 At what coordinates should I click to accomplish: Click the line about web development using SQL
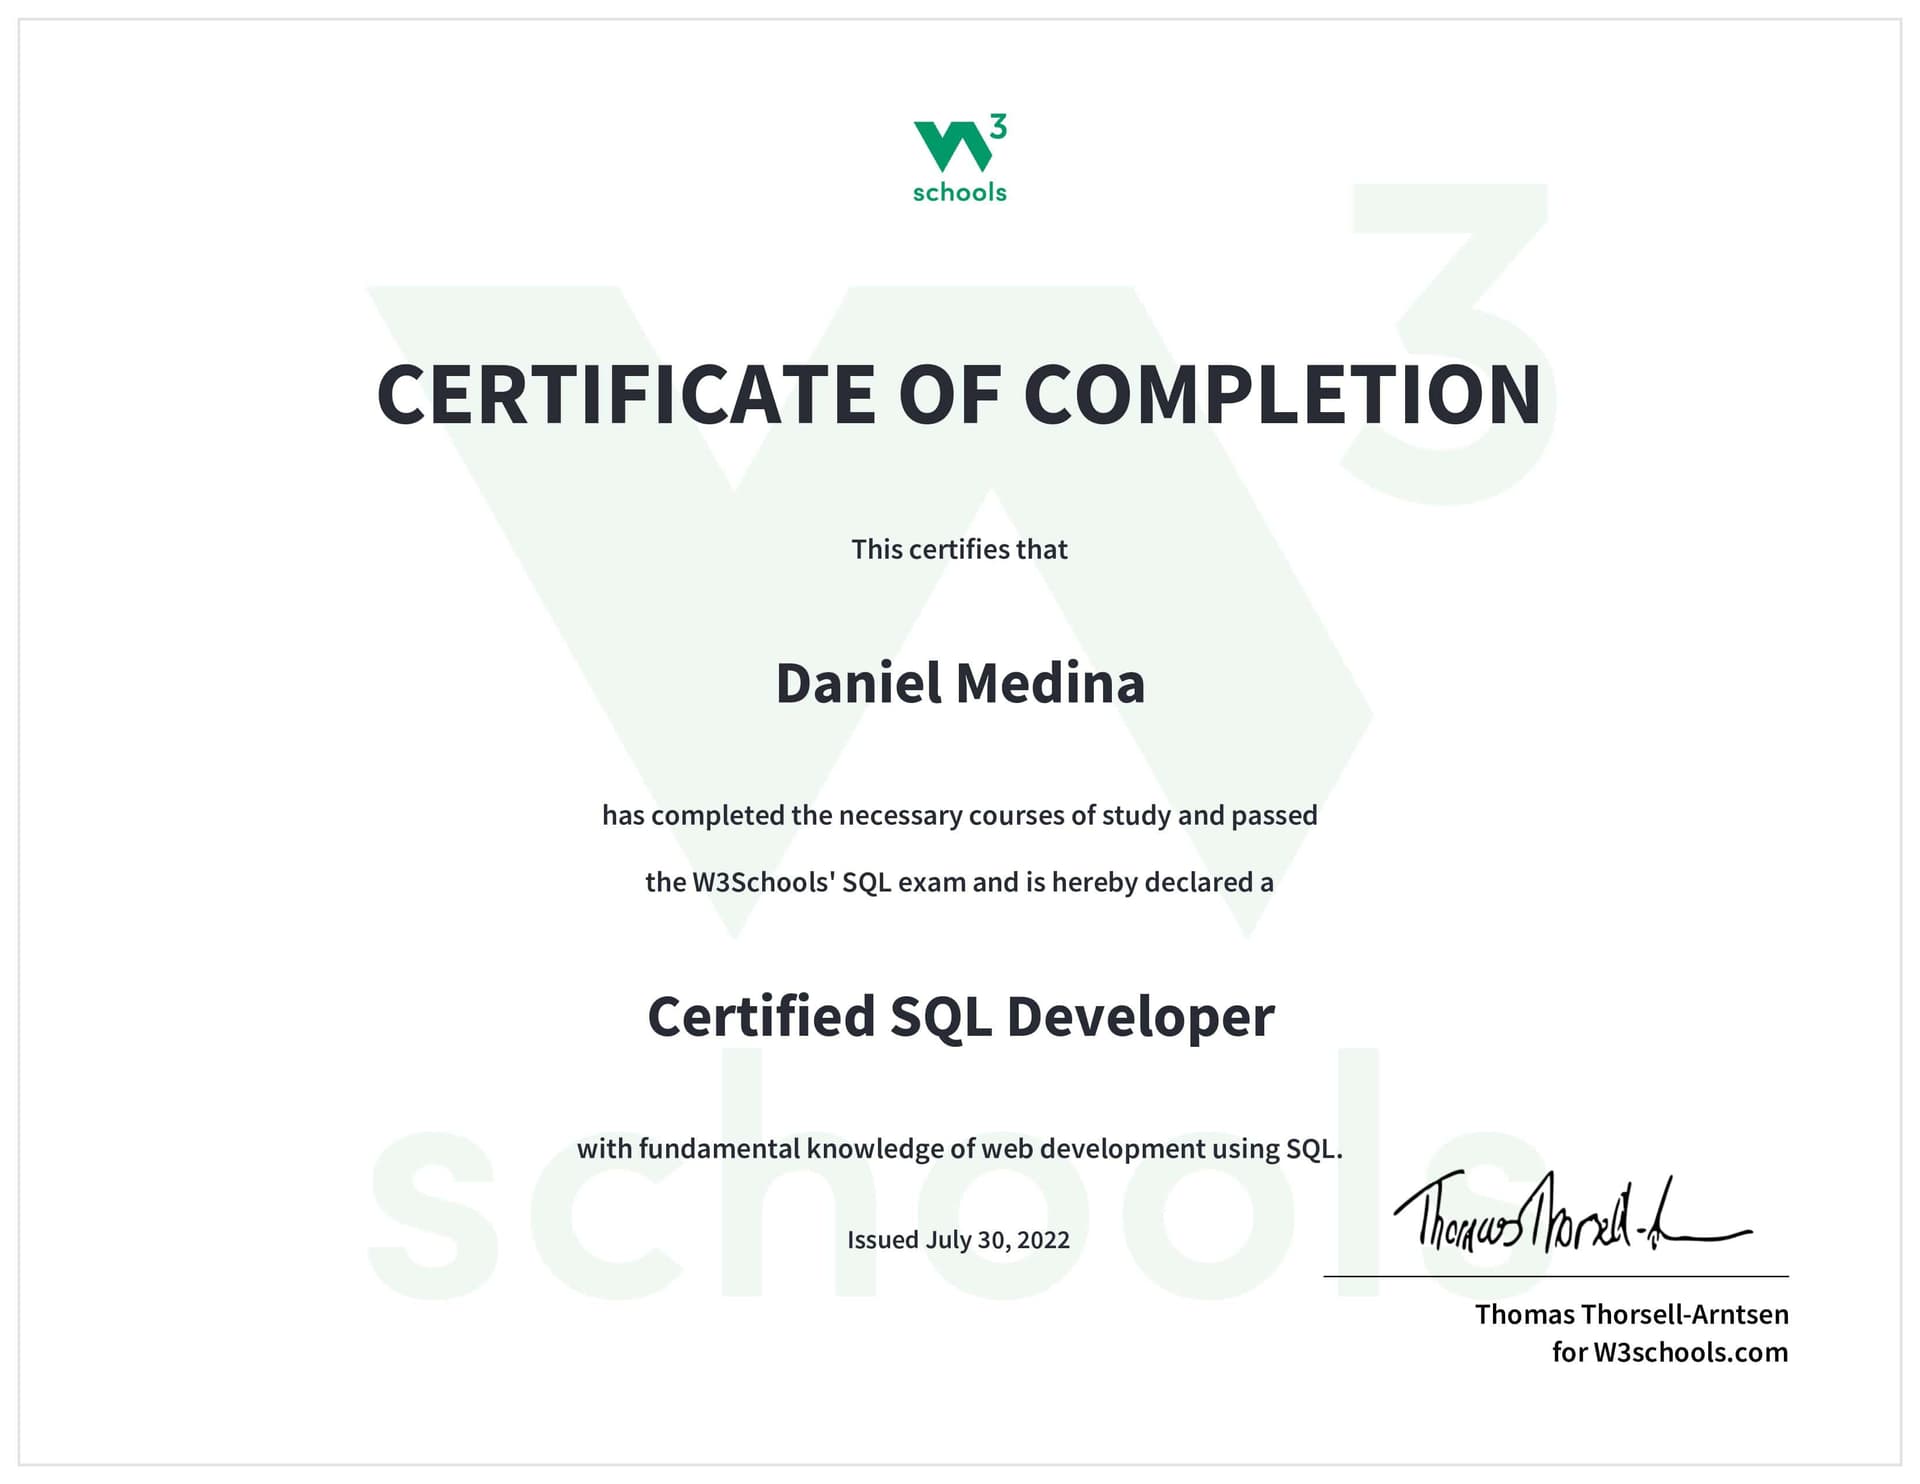click(x=958, y=1150)
